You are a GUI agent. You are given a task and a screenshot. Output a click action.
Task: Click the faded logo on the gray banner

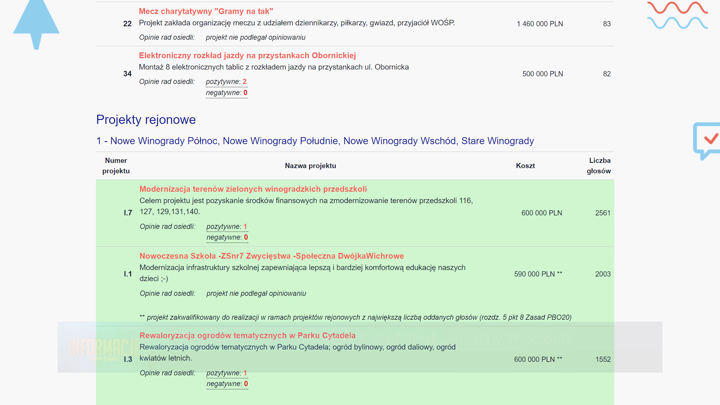[x=98, y=348]
